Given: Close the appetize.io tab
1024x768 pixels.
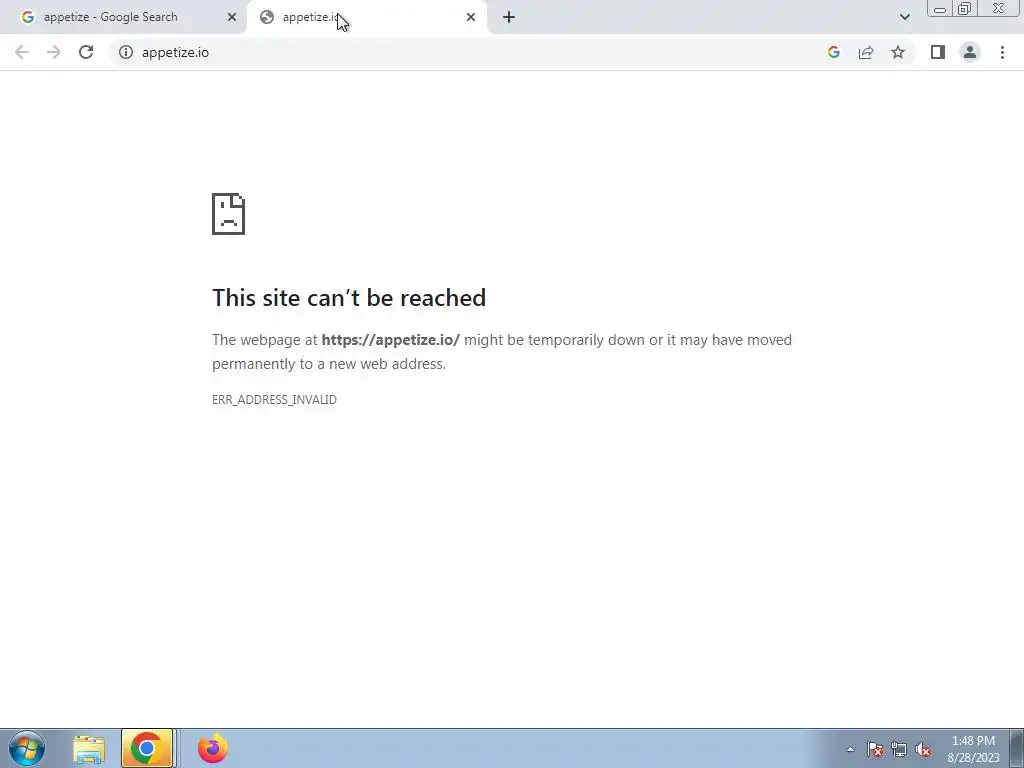Looking at the screenshot, I should 471,17.
